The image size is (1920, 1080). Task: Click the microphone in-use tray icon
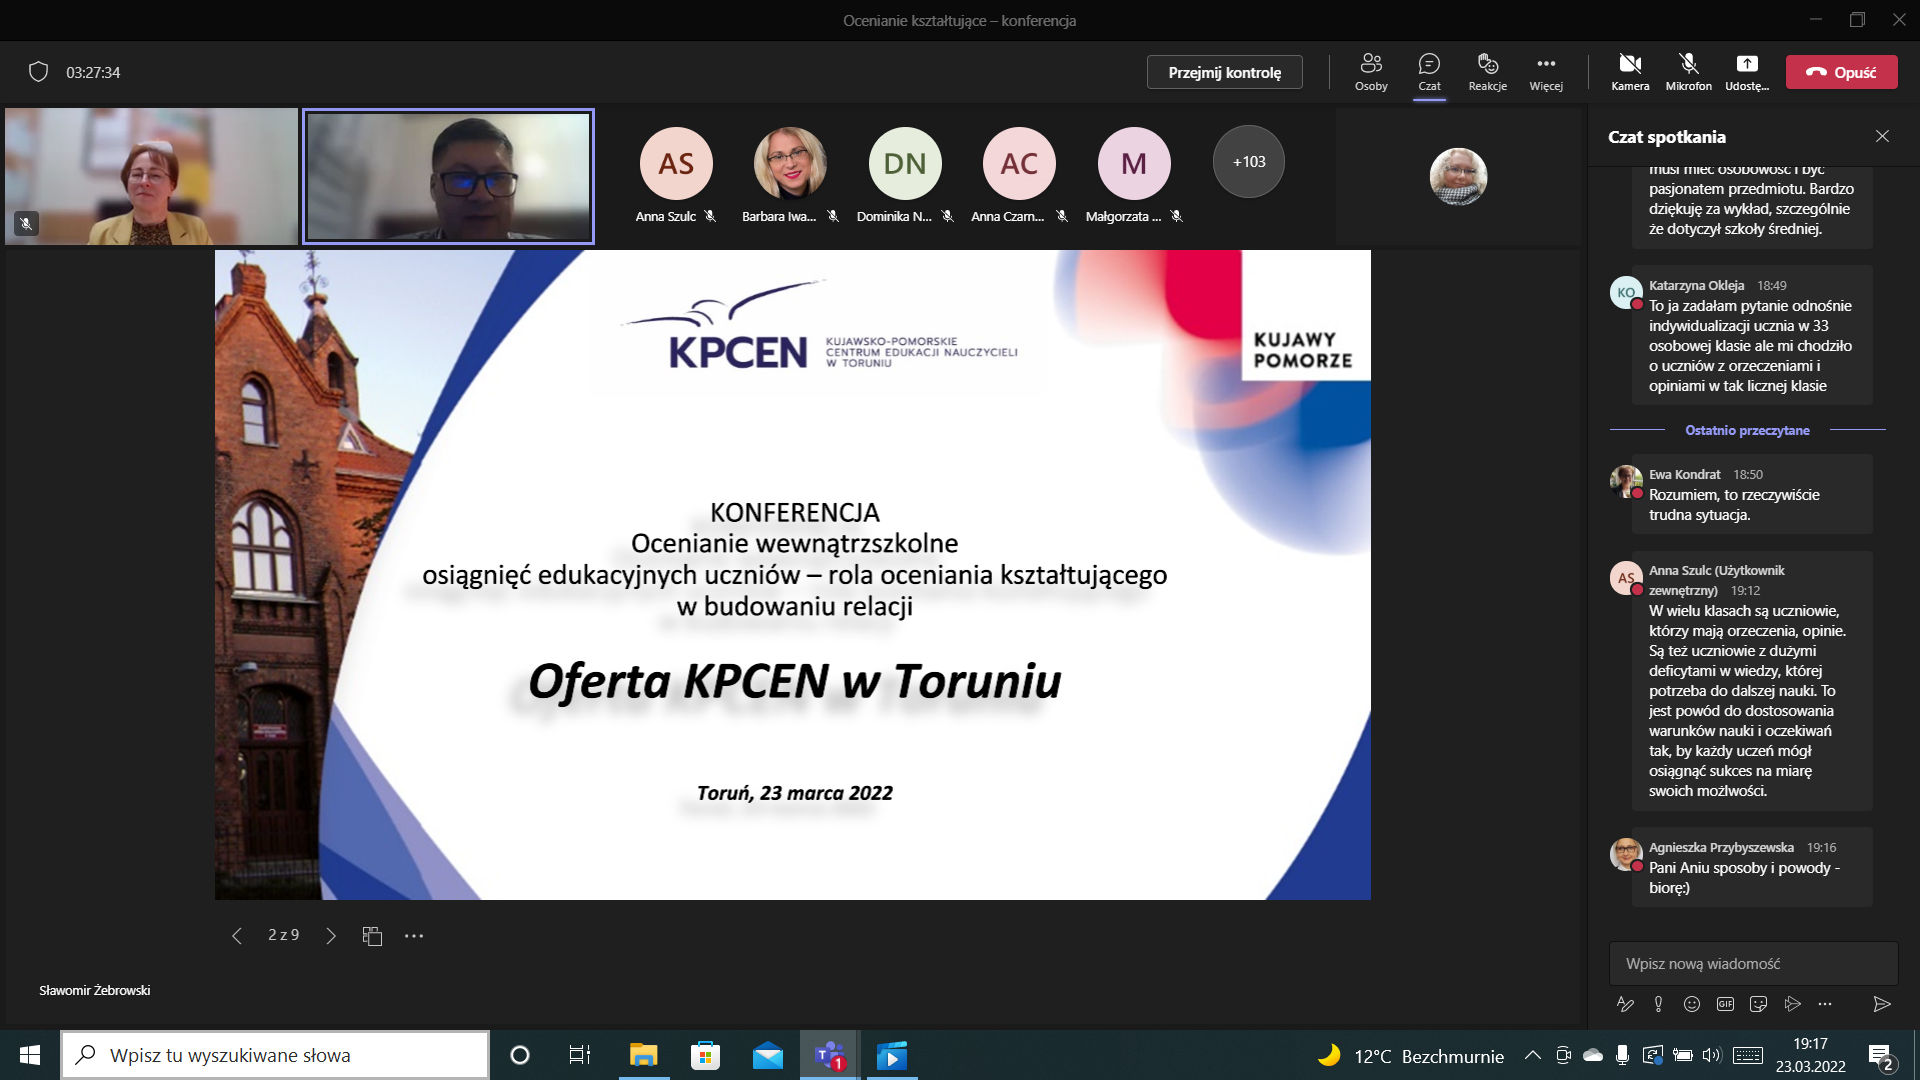(1622, 1055)
